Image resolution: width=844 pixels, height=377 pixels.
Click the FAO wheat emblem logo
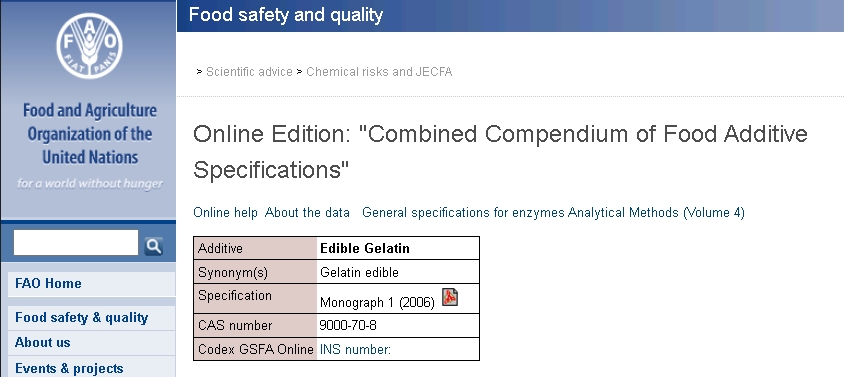pos(89,46)
